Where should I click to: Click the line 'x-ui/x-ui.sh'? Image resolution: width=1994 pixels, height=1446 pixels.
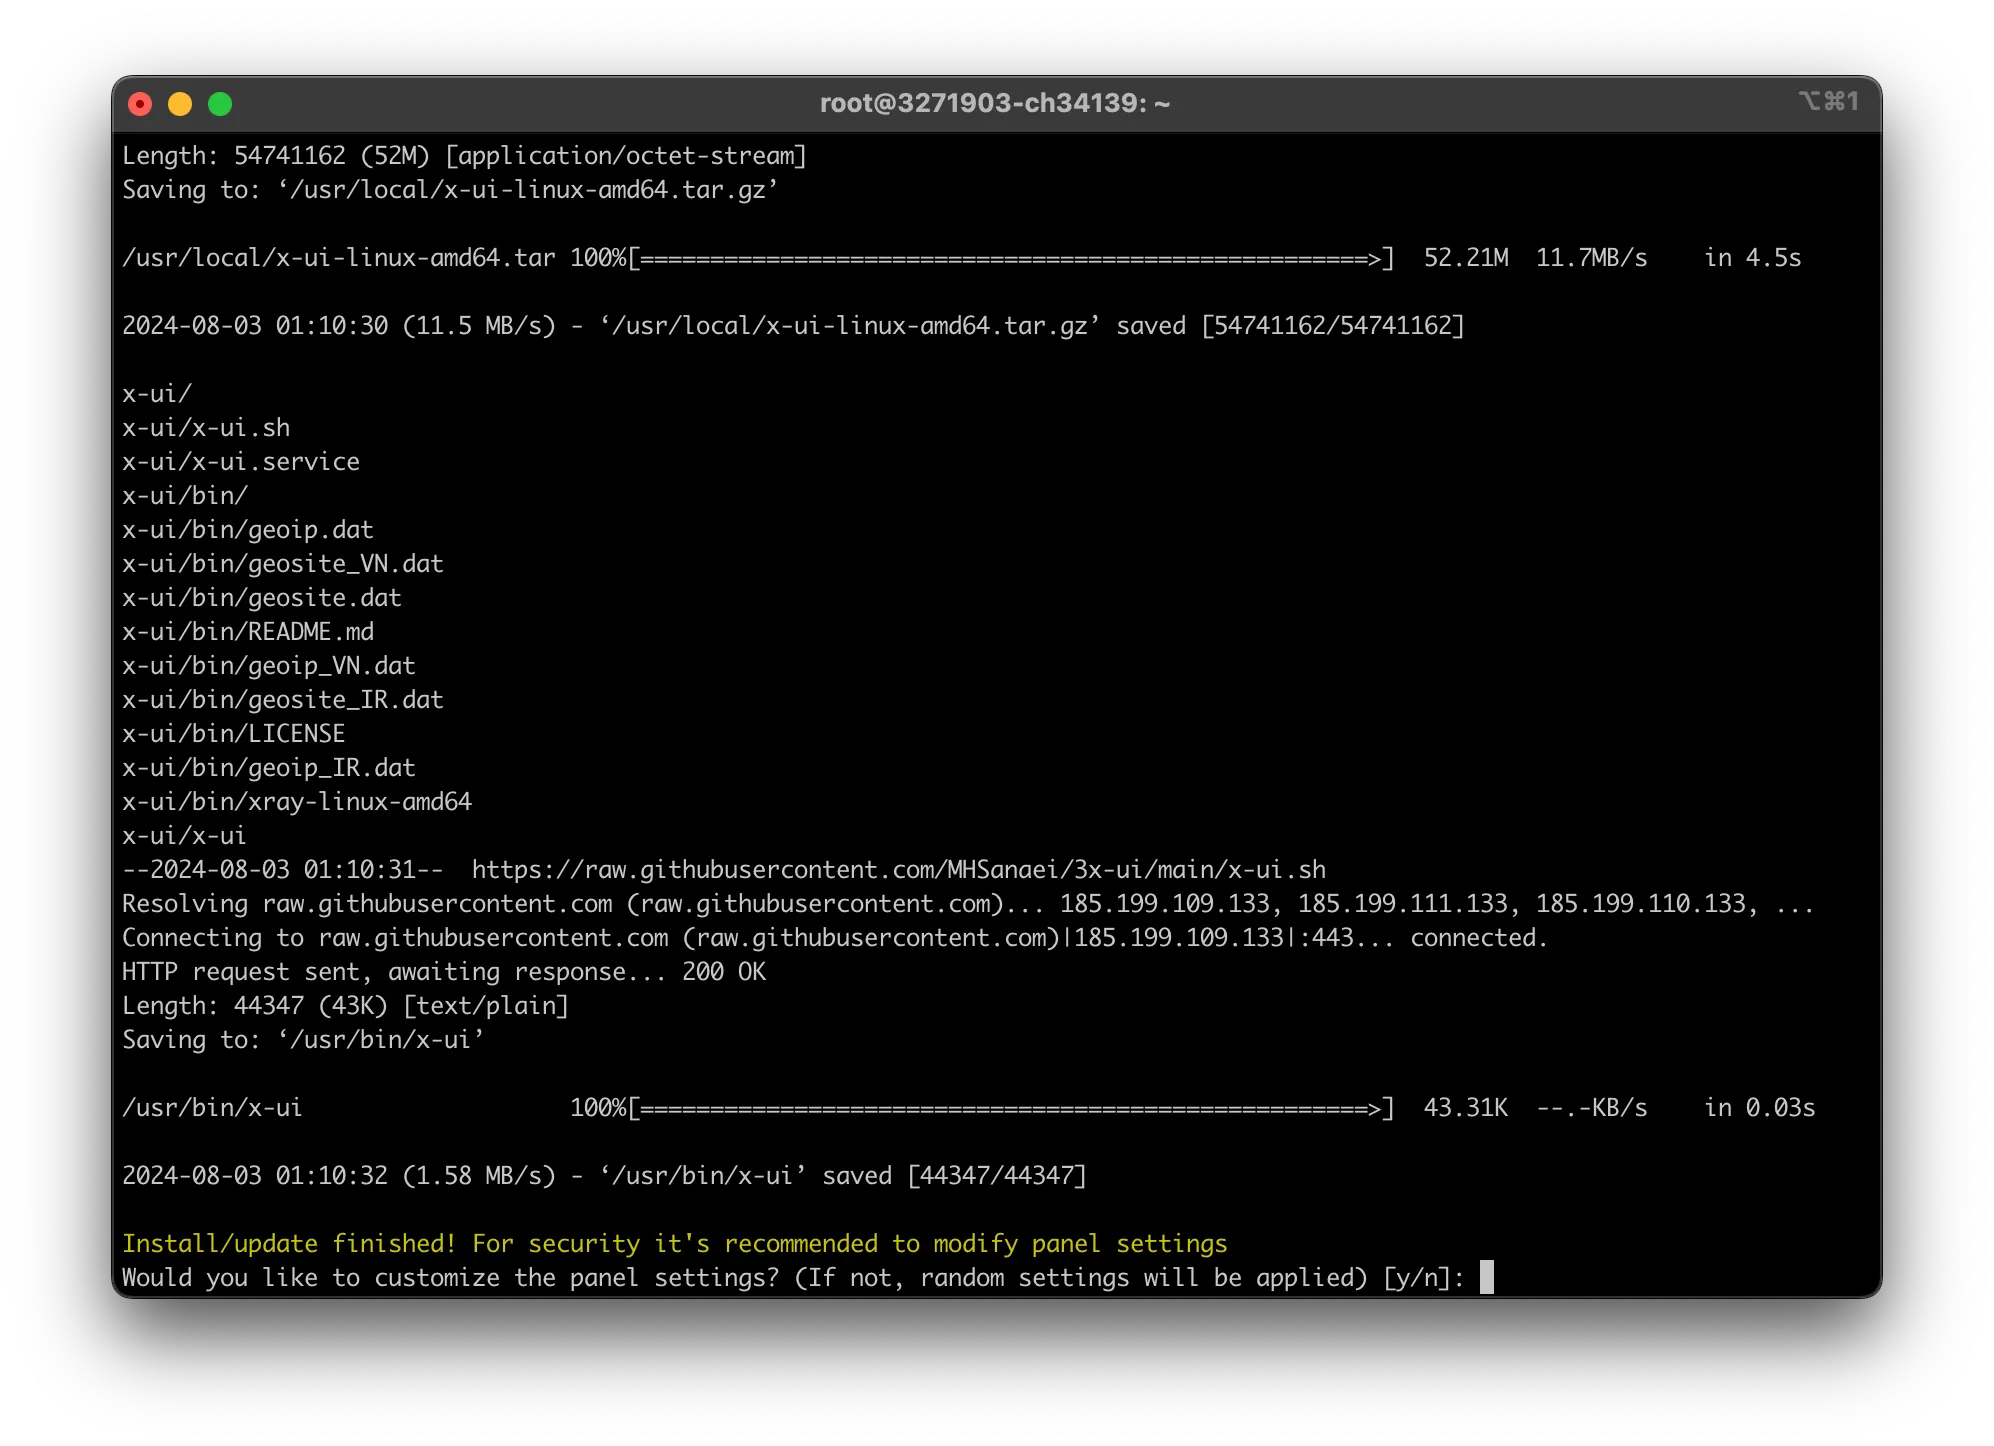point(206,428)
